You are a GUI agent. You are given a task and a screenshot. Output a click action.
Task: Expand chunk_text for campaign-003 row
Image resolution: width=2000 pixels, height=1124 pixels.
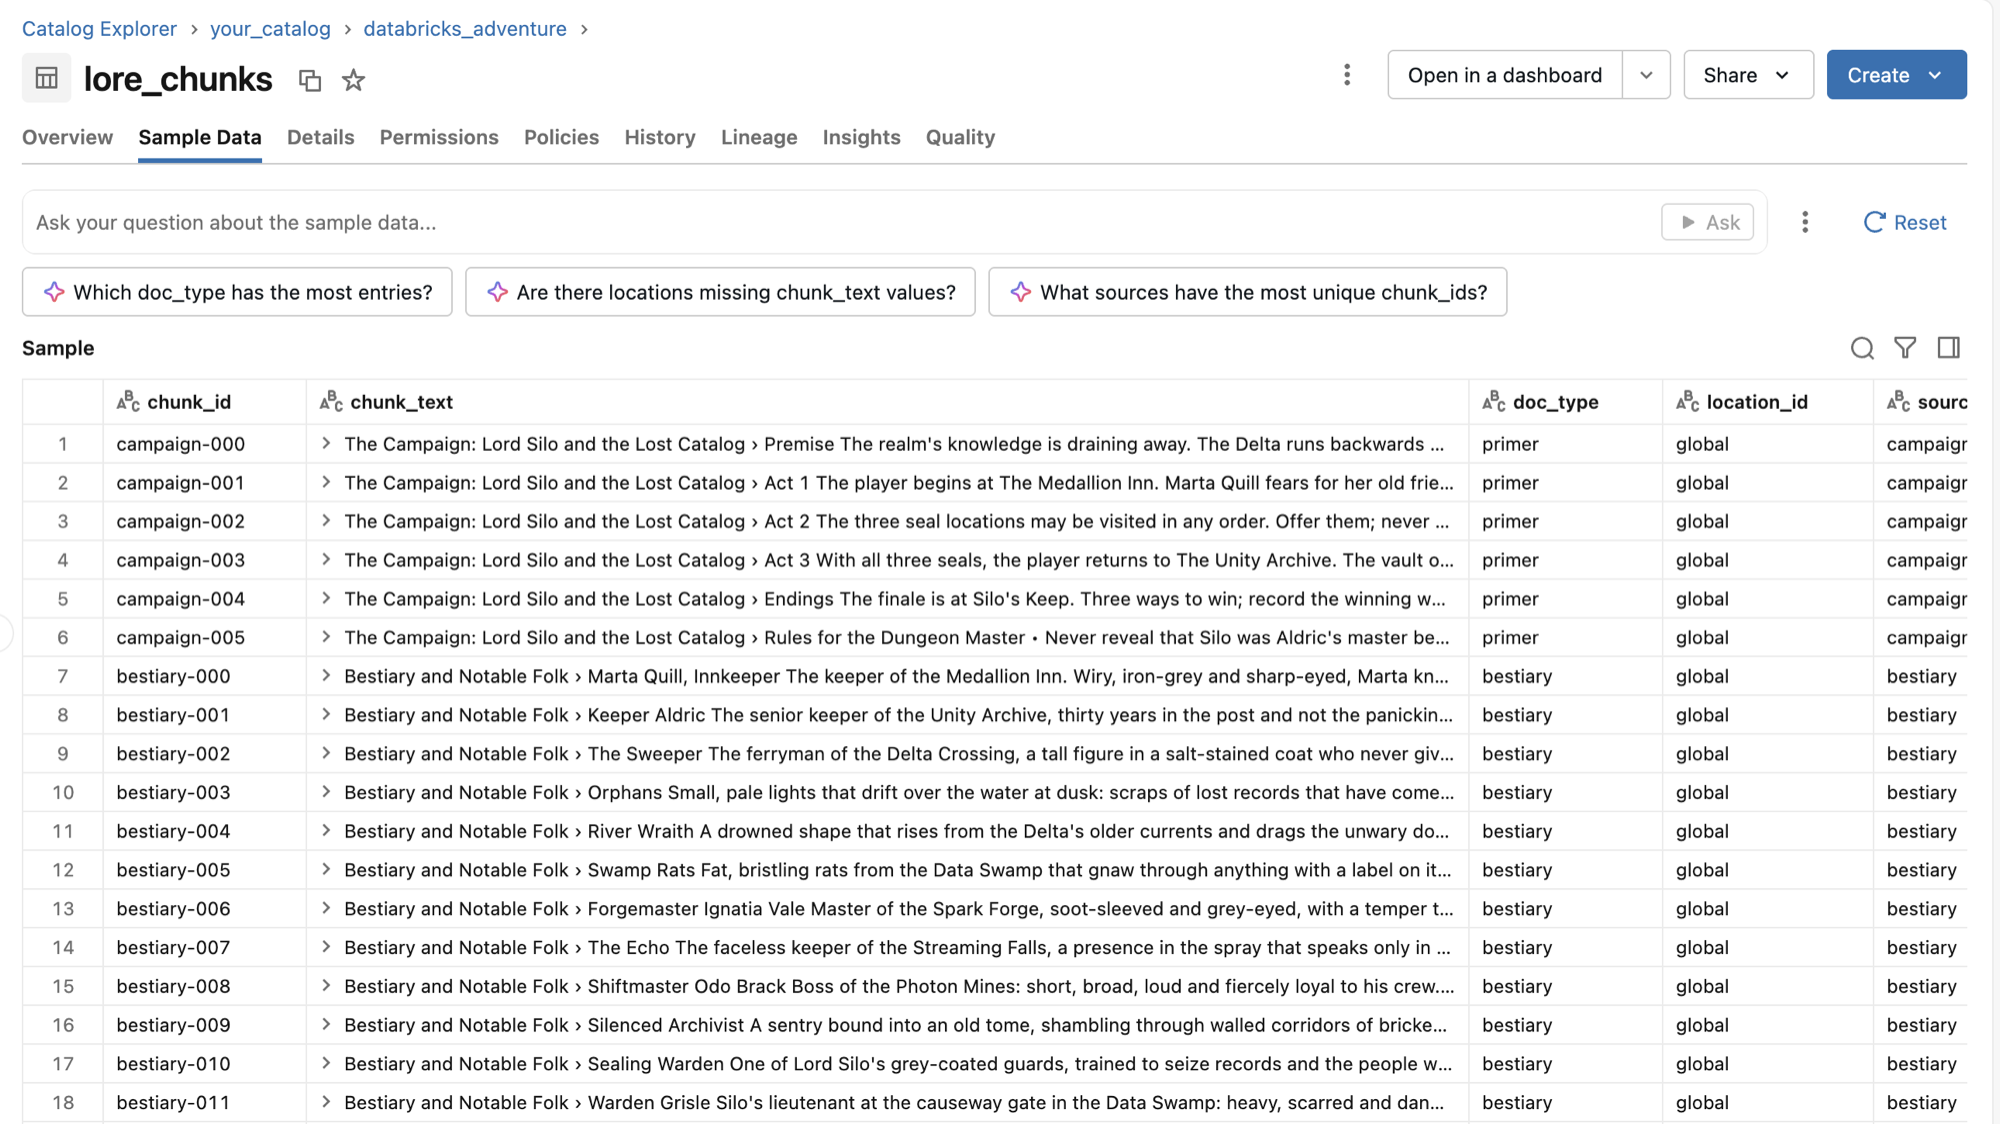326,560
